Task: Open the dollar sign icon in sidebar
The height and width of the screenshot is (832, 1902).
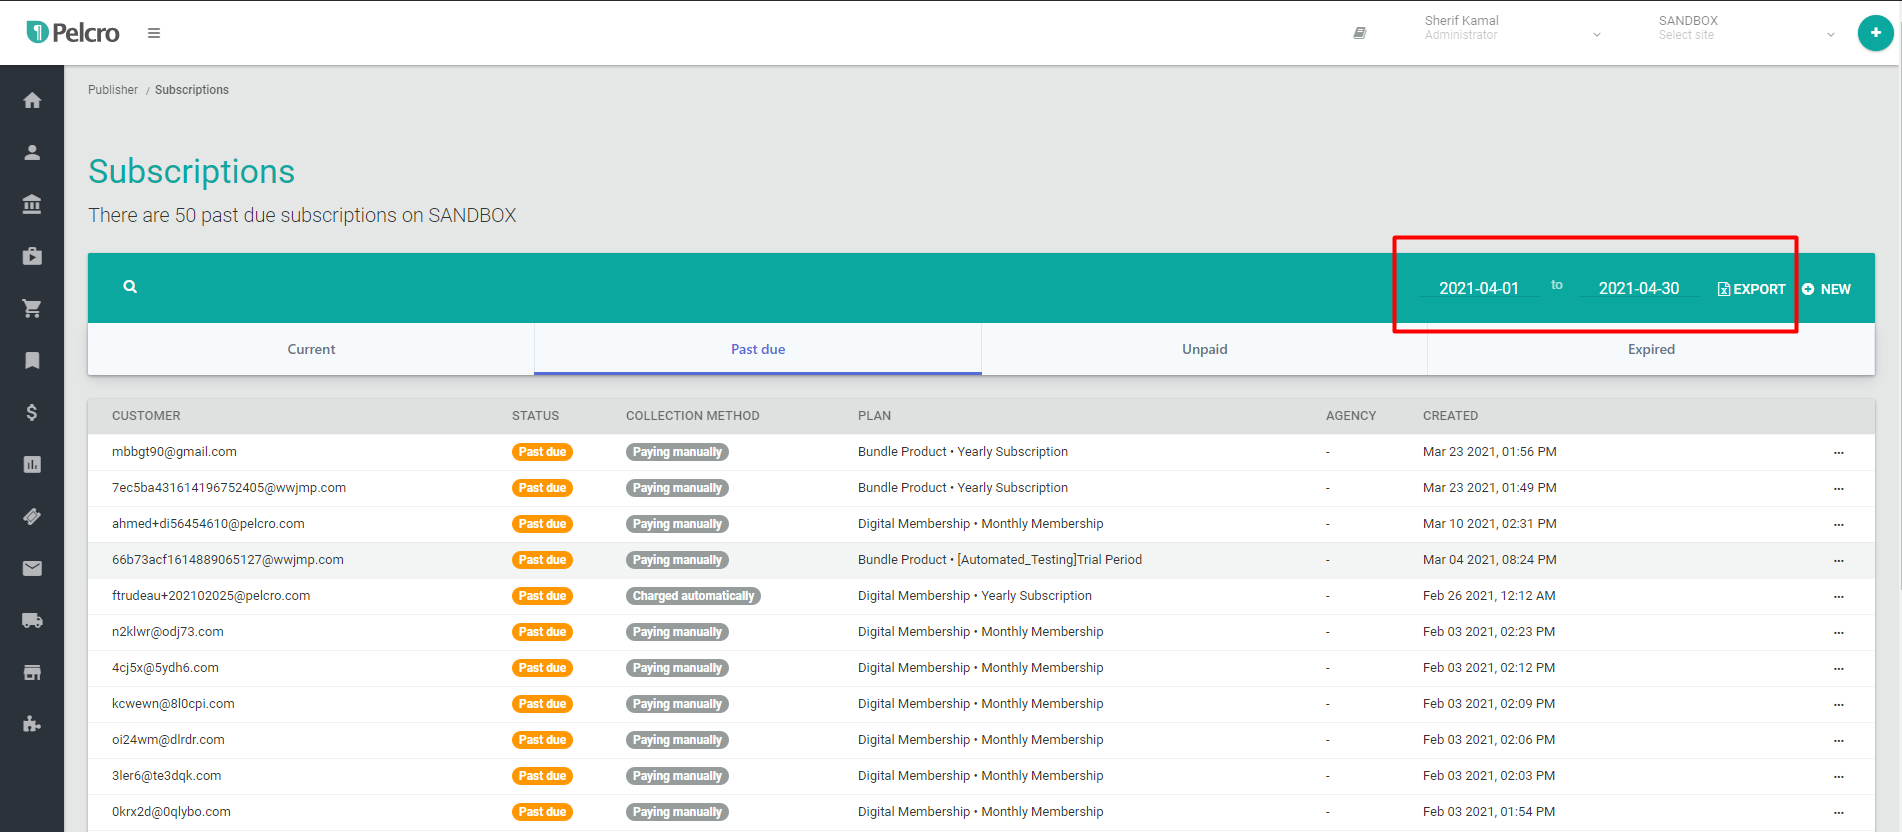Action: [32, 412]
